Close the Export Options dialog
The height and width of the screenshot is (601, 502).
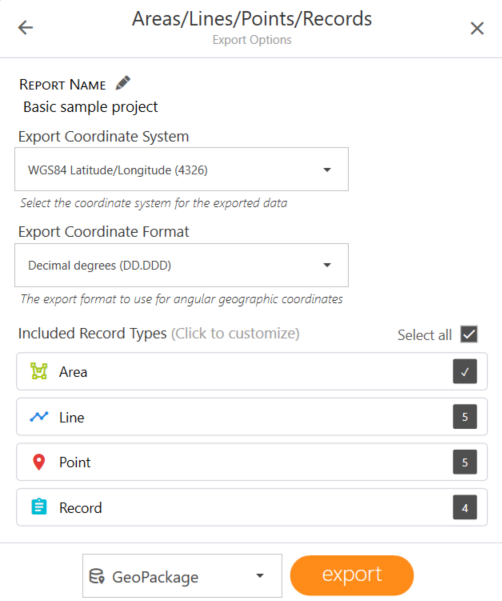[x=477, y=28]
